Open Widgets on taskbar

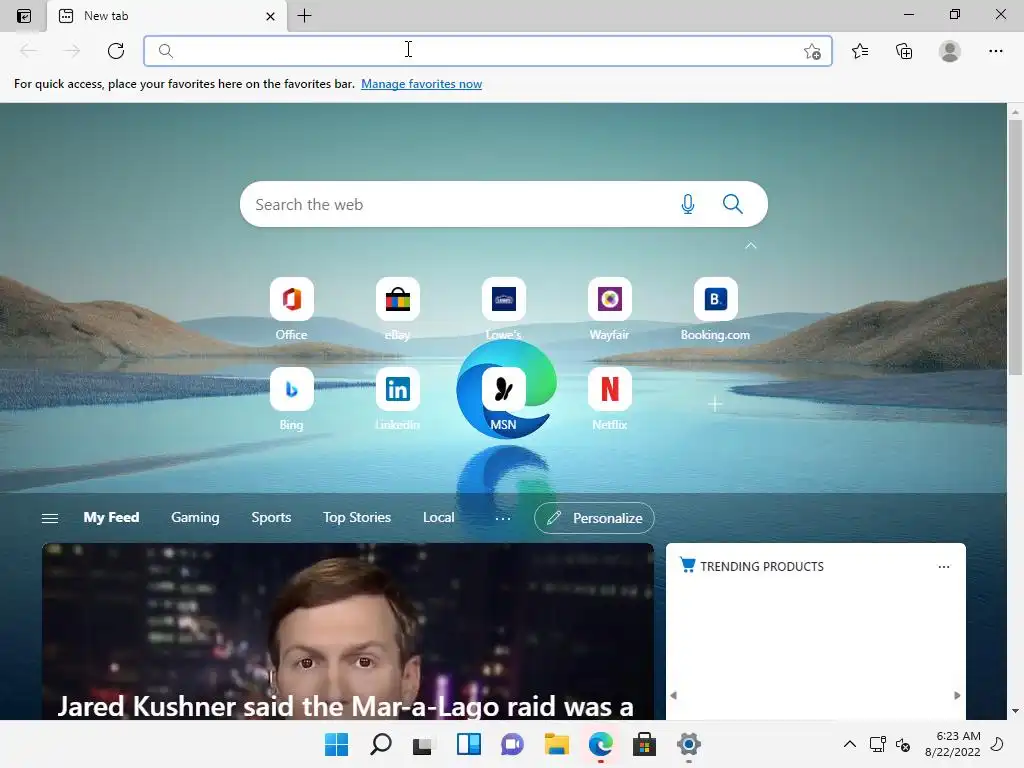pyautogui.click(x=468, y=744)
